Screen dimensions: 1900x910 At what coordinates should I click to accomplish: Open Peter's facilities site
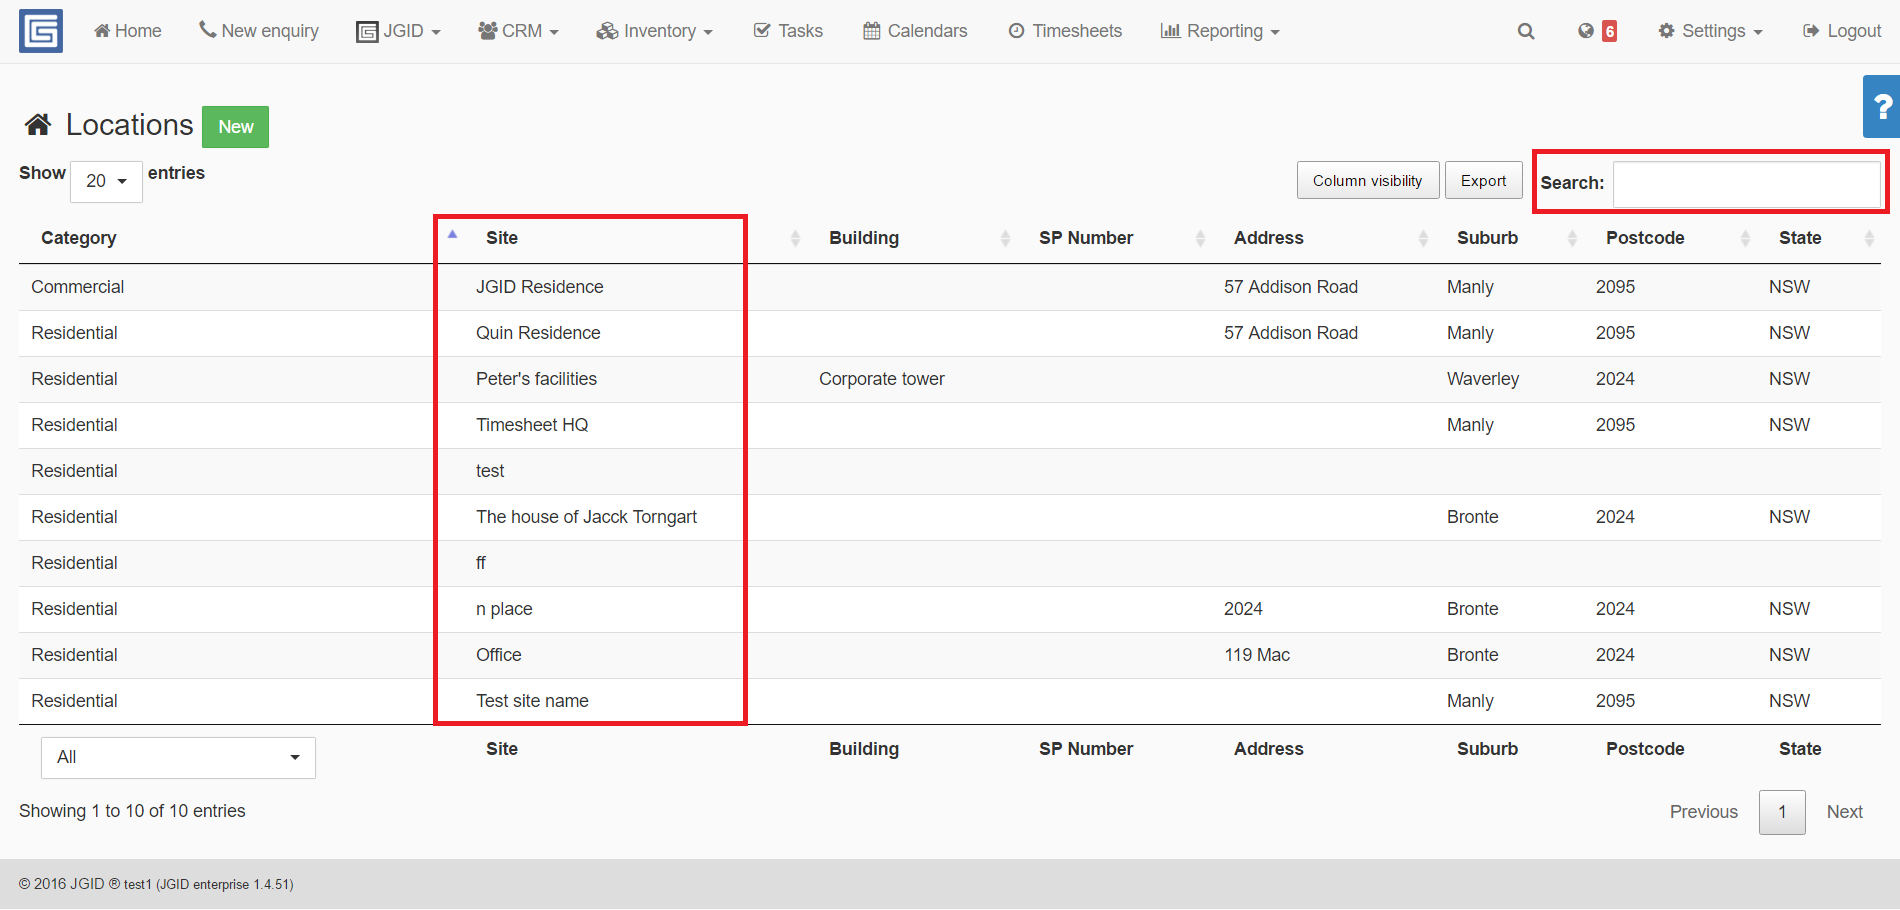pyautogui.click(x=536, y=379)
